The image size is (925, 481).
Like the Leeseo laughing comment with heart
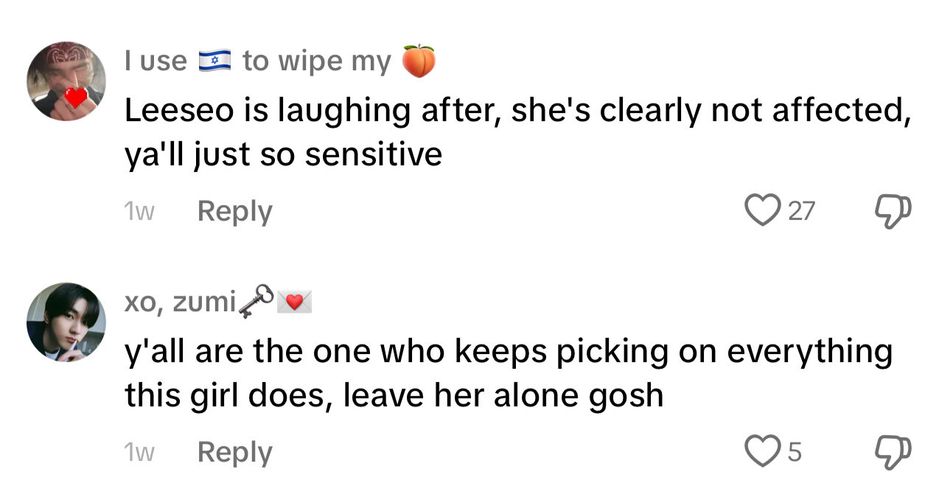coord(763,210)
